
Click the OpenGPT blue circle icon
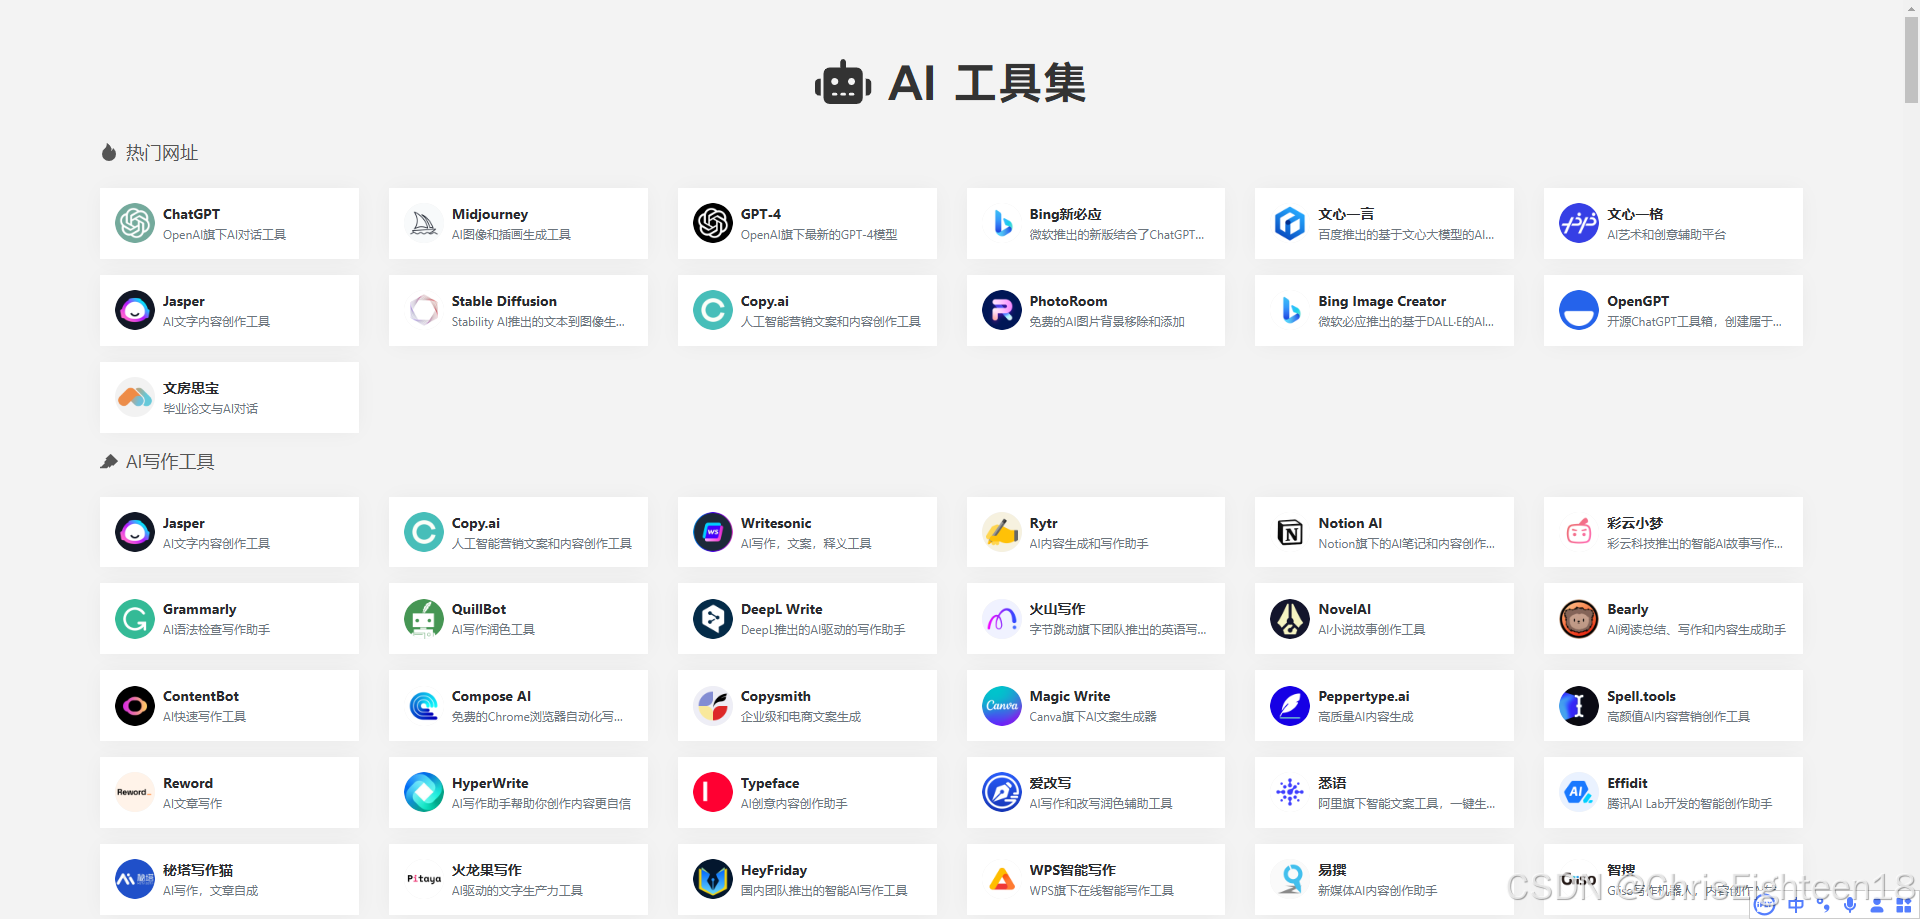click(x=1579, y=310)
